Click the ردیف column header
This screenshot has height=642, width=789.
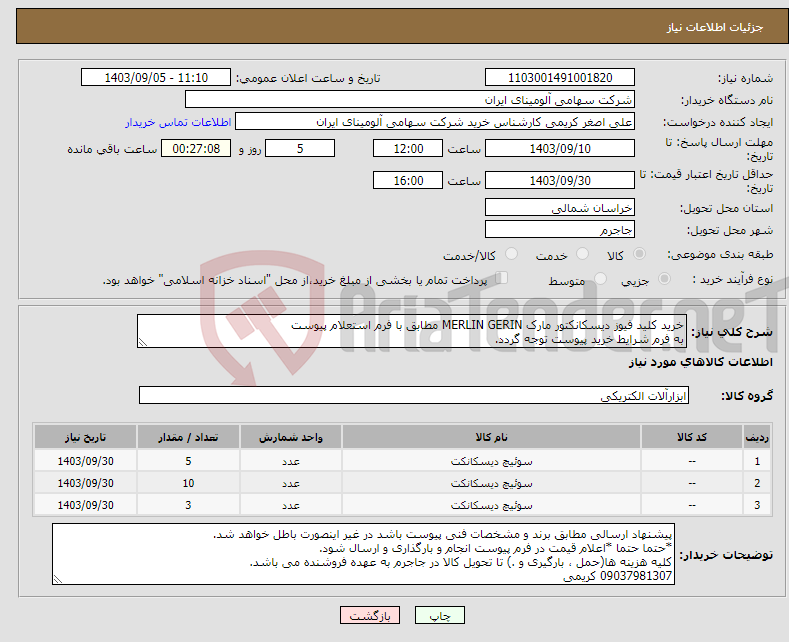757,437
